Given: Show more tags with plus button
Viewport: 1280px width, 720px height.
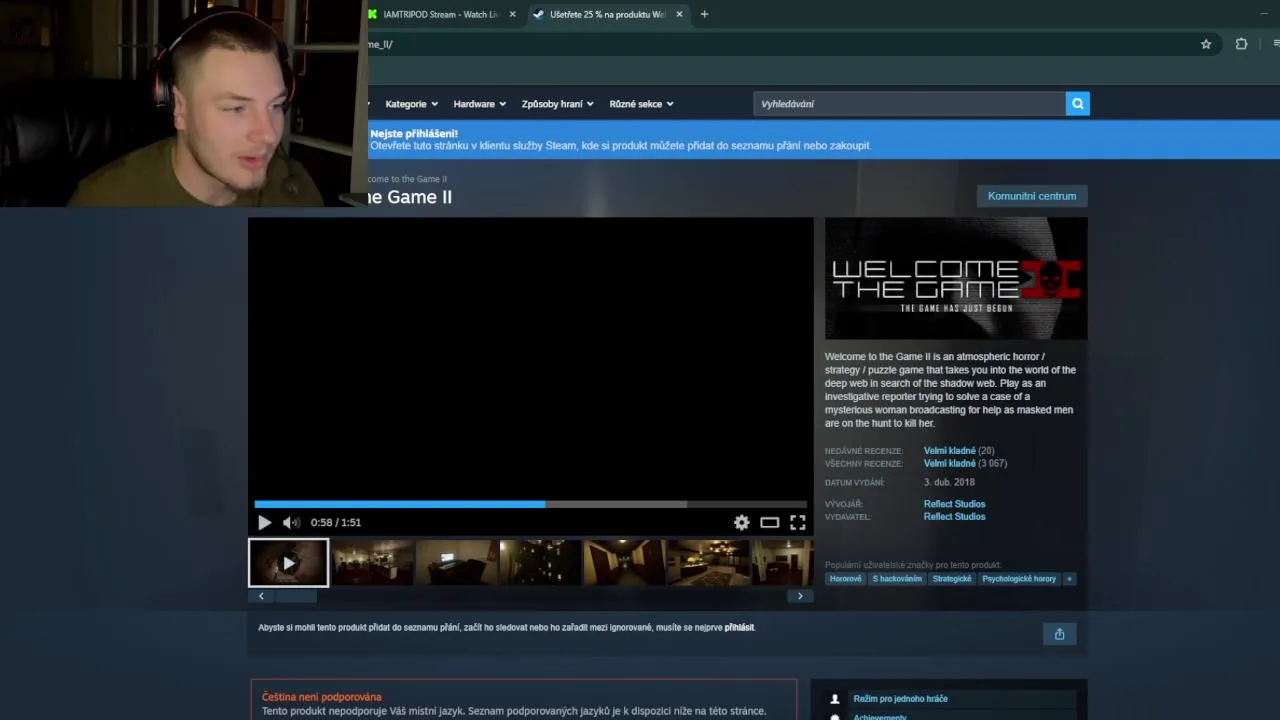Looking at the screenshot, I should (x=1069, y=579).
